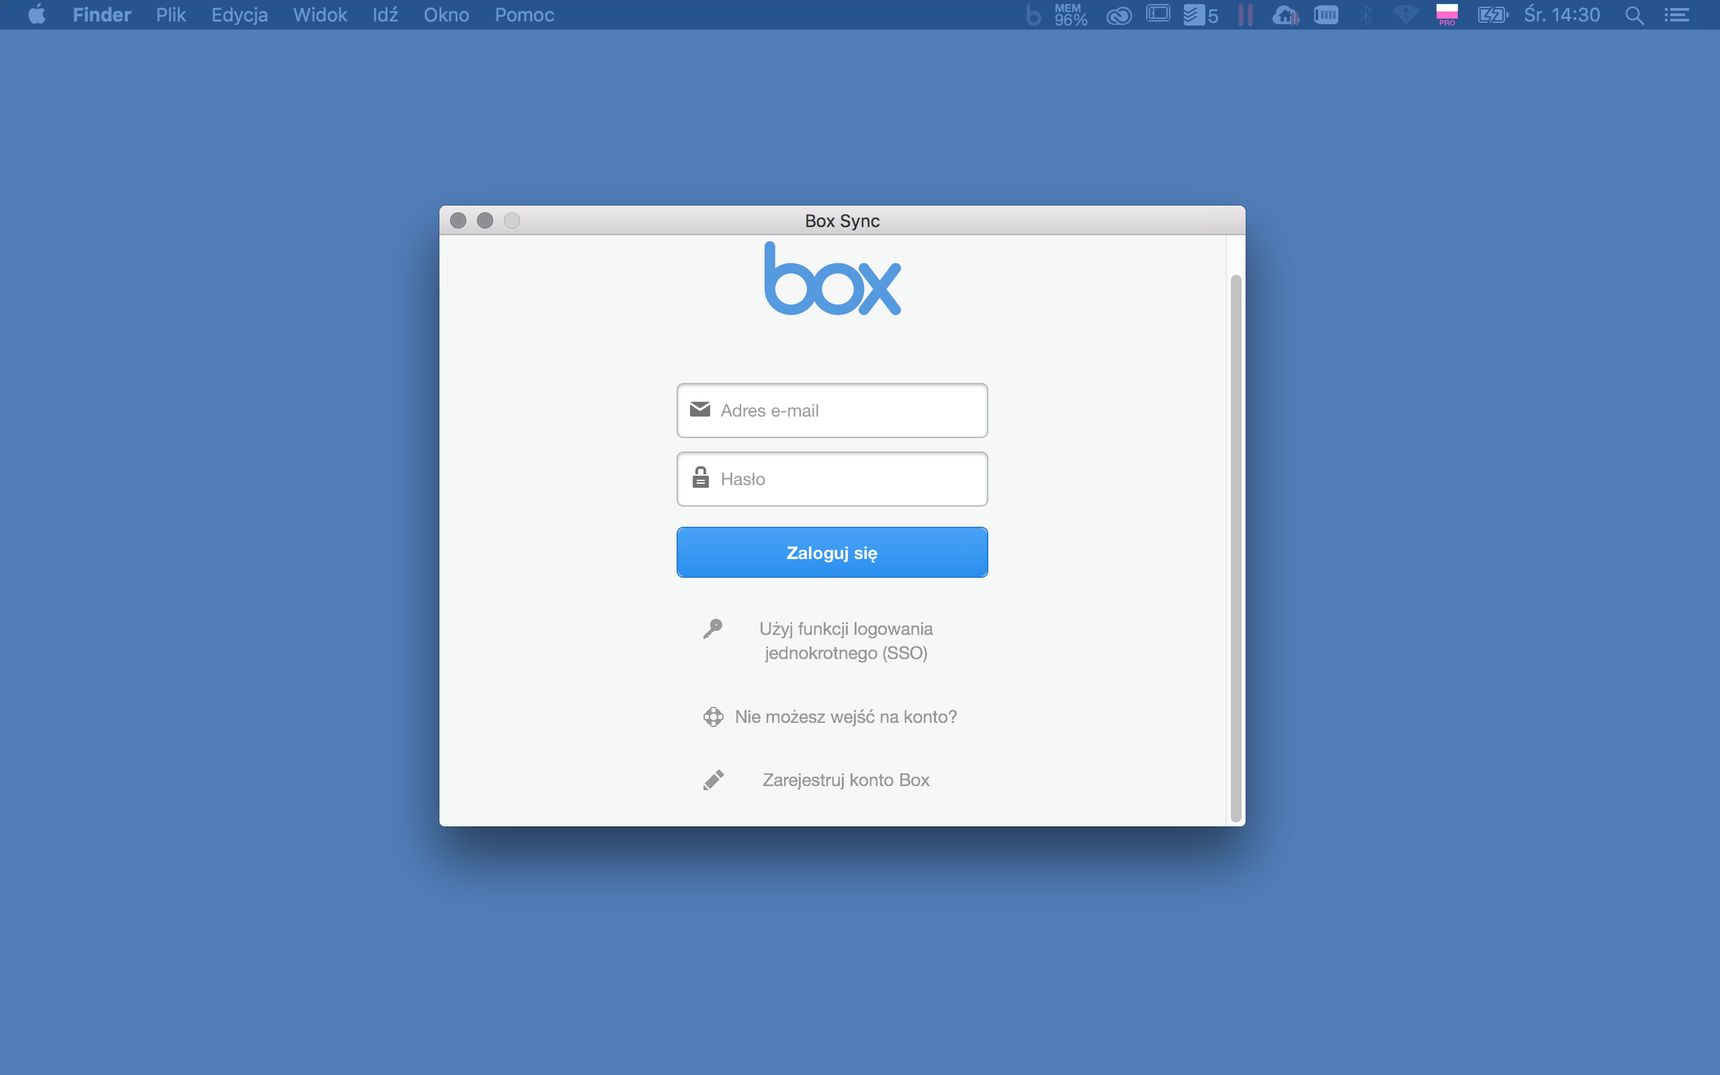Click the Box Sync window vertical scrollbar

point(1236,547)
